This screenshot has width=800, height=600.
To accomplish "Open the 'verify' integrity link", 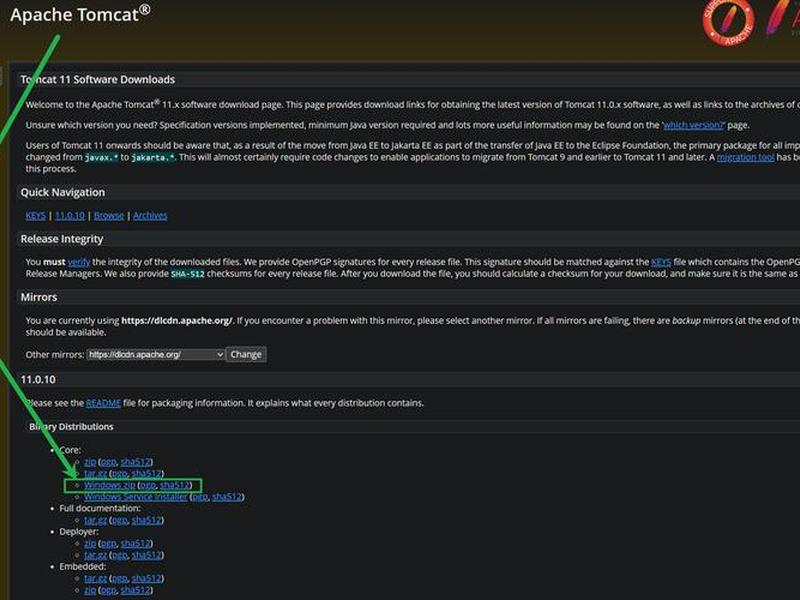I will pyautogui.click(x=79, y=262).
